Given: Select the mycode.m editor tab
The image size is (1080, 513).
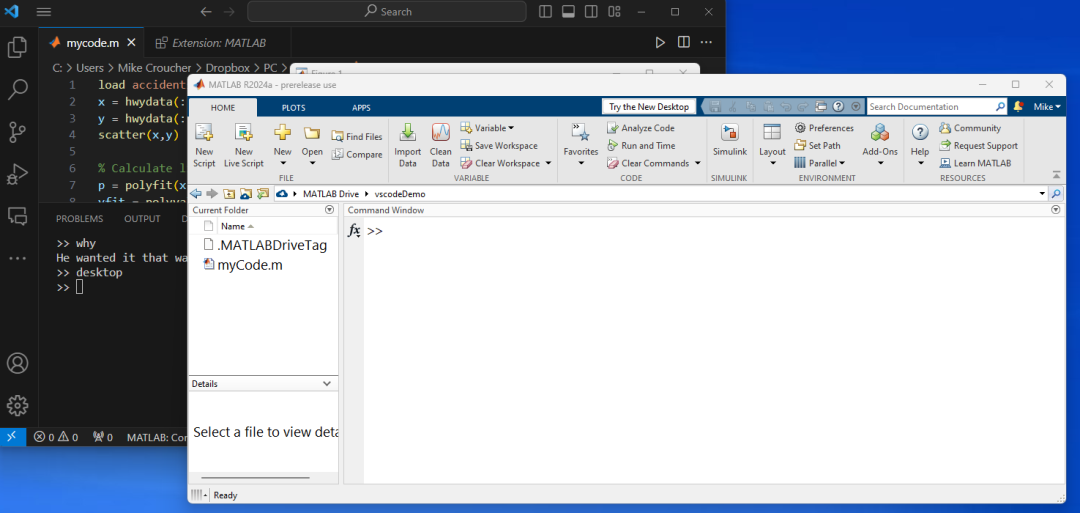Looking at the screenshot, I should coord(91,43).
